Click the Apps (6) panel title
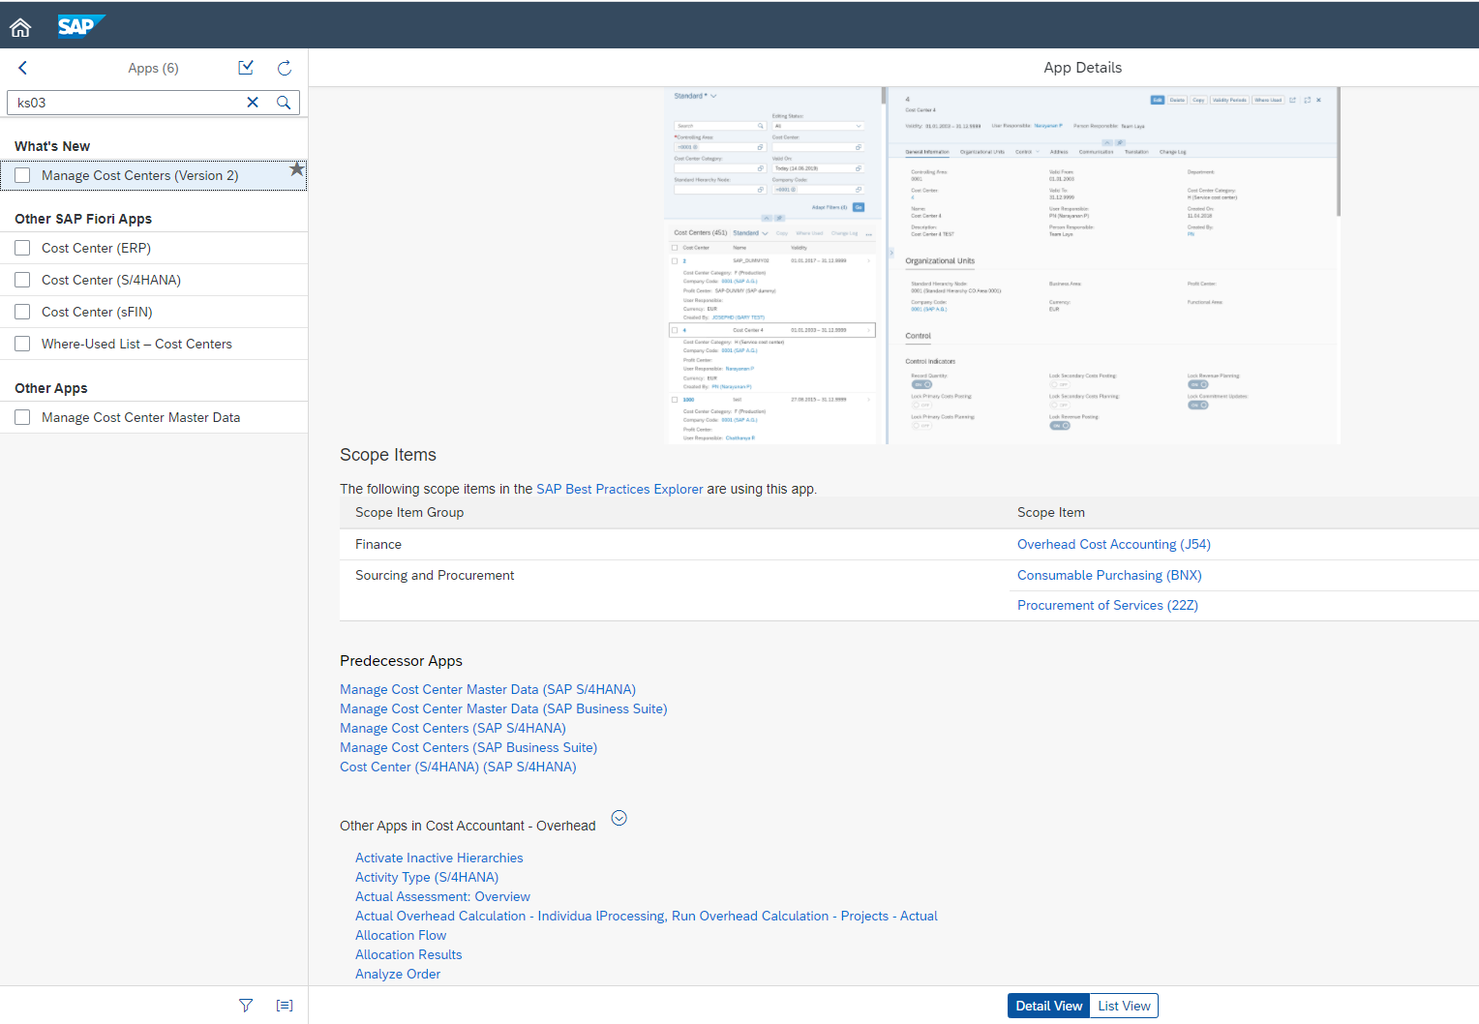1479x1024 pixels. click(x=153, y=68)
